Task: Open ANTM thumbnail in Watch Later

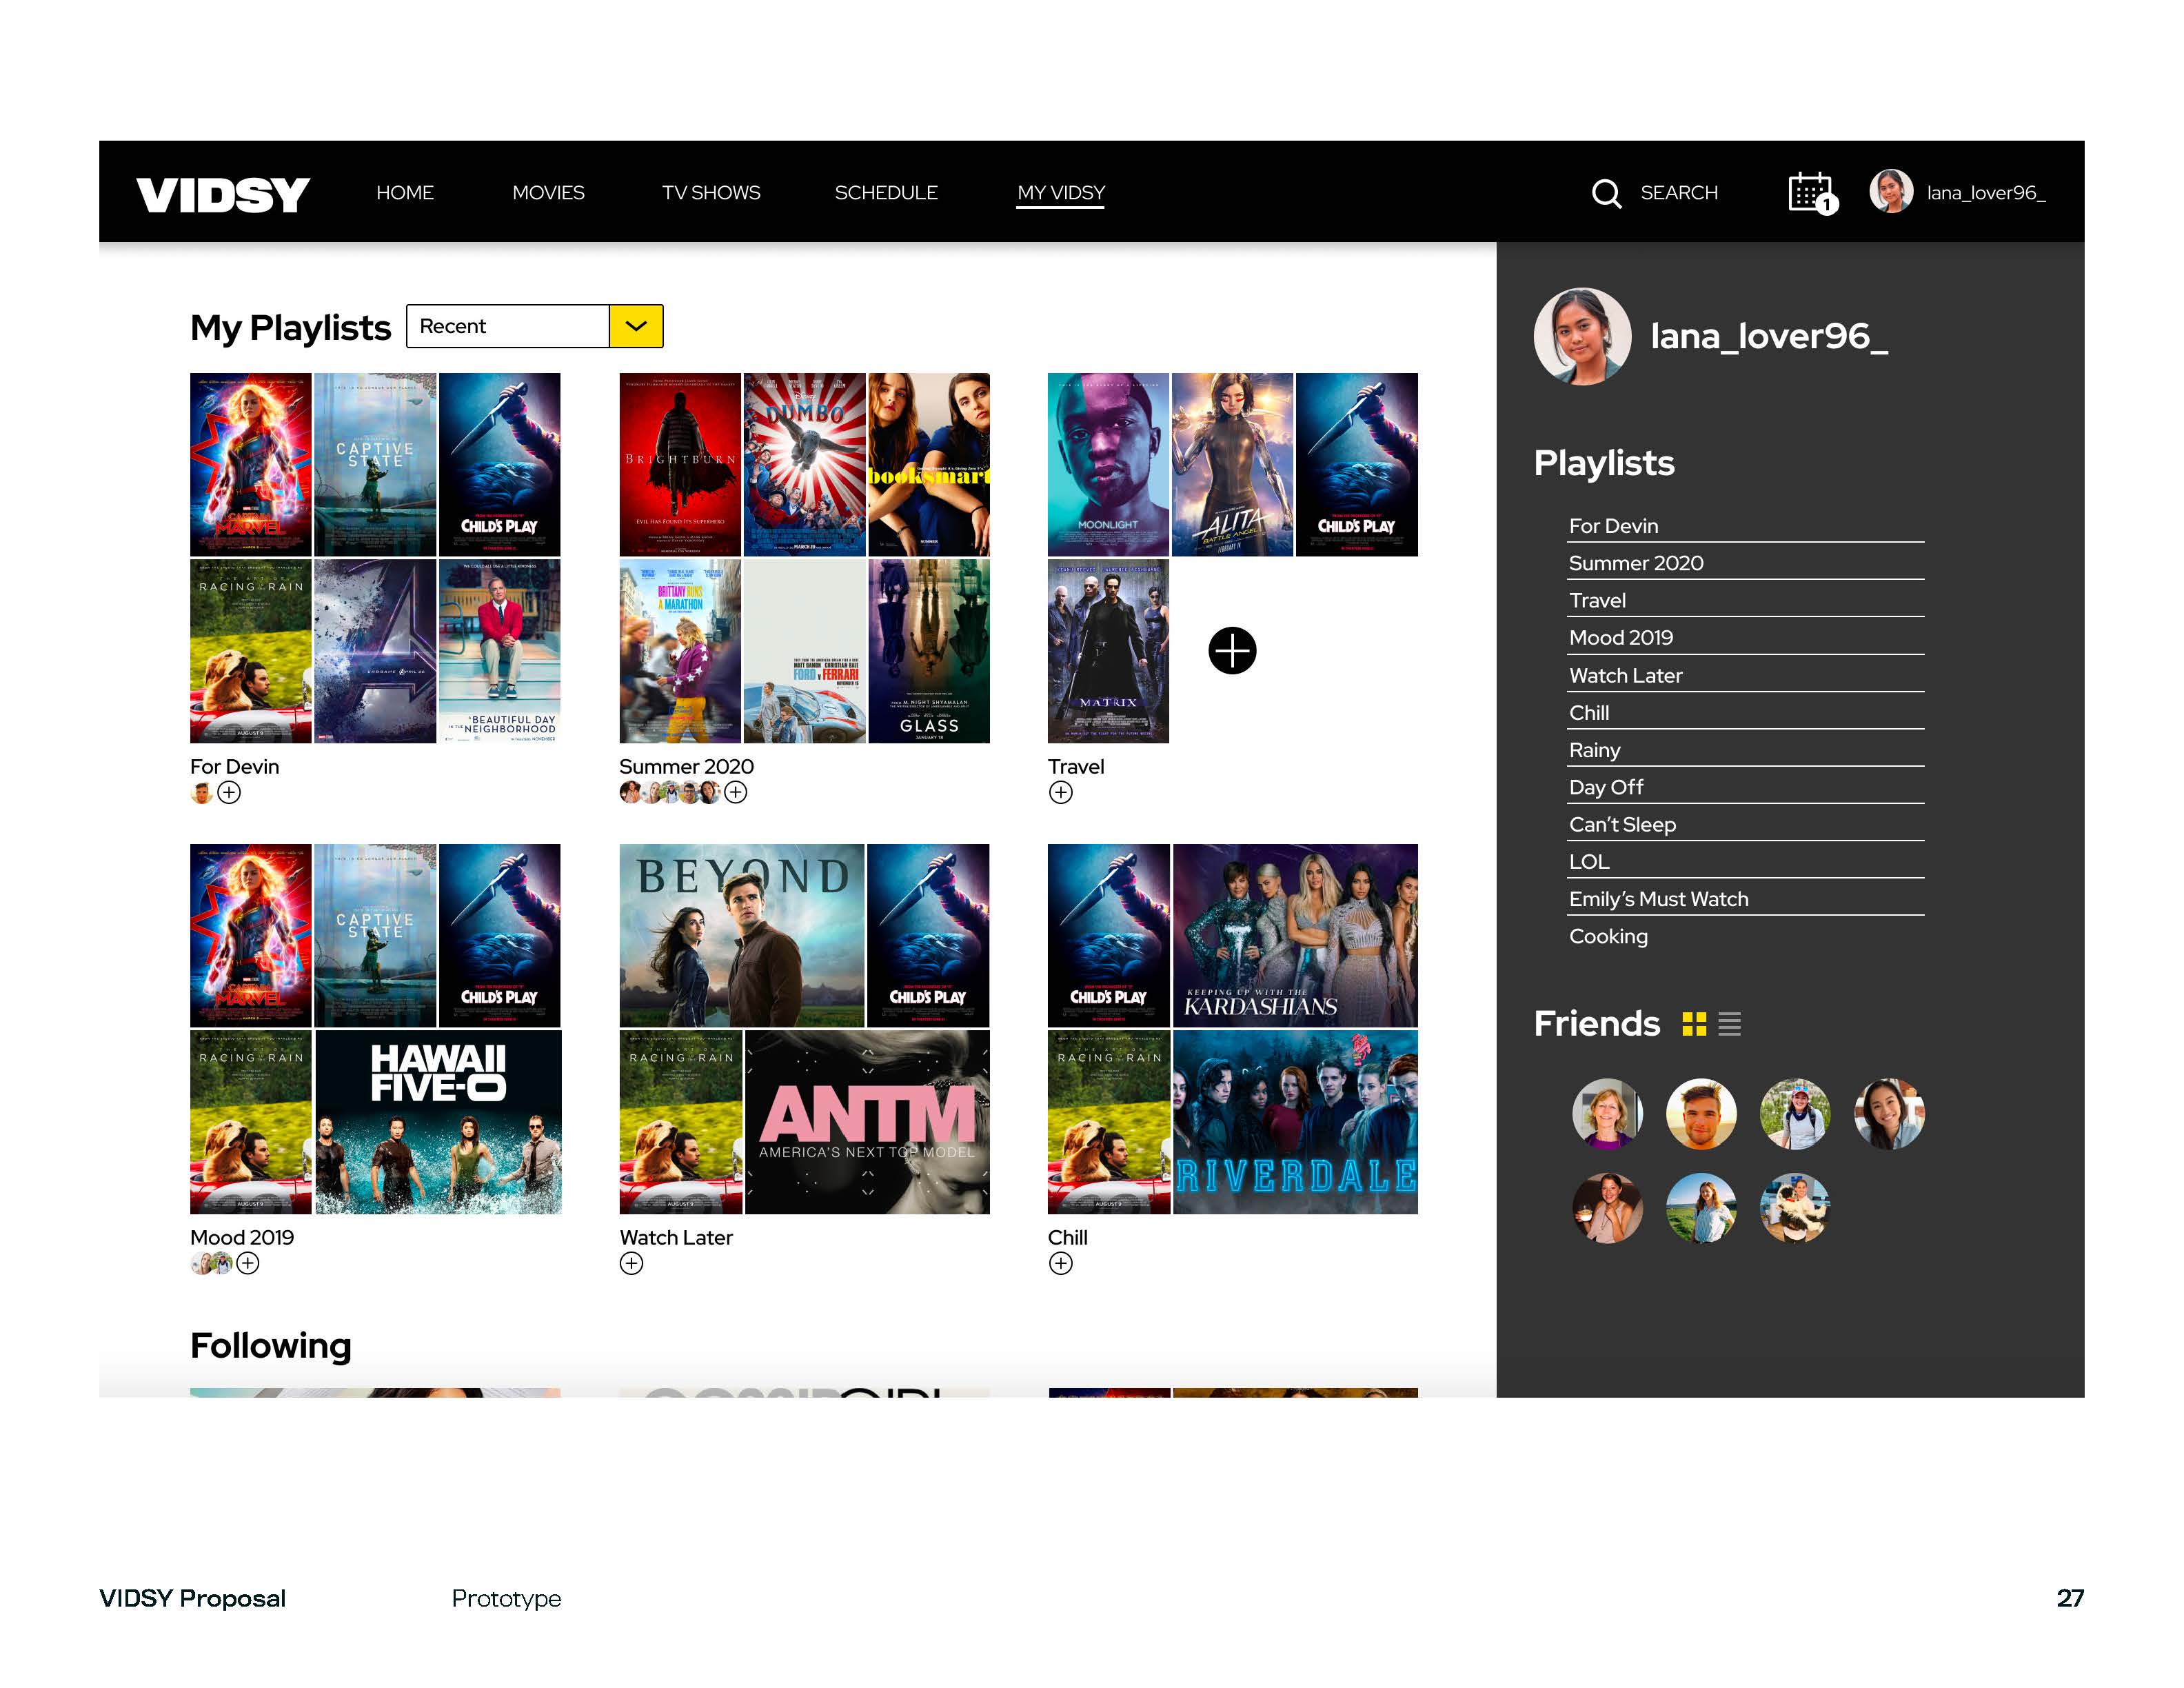Action: pos(867,1122)
